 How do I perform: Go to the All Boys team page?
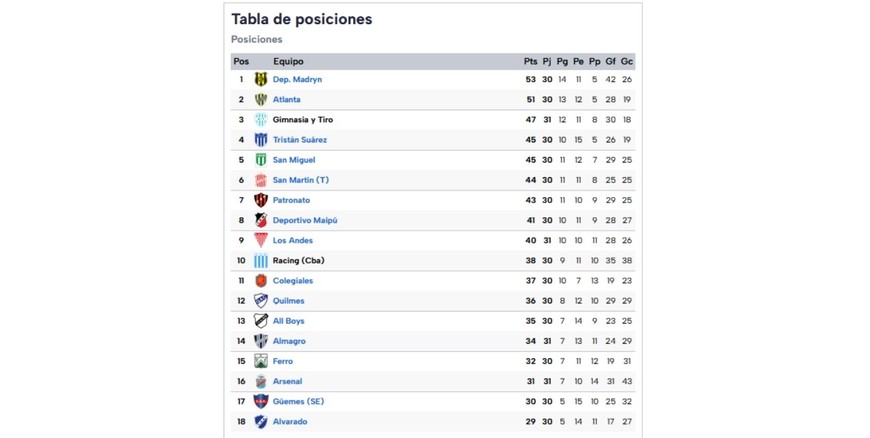[289, 321]
